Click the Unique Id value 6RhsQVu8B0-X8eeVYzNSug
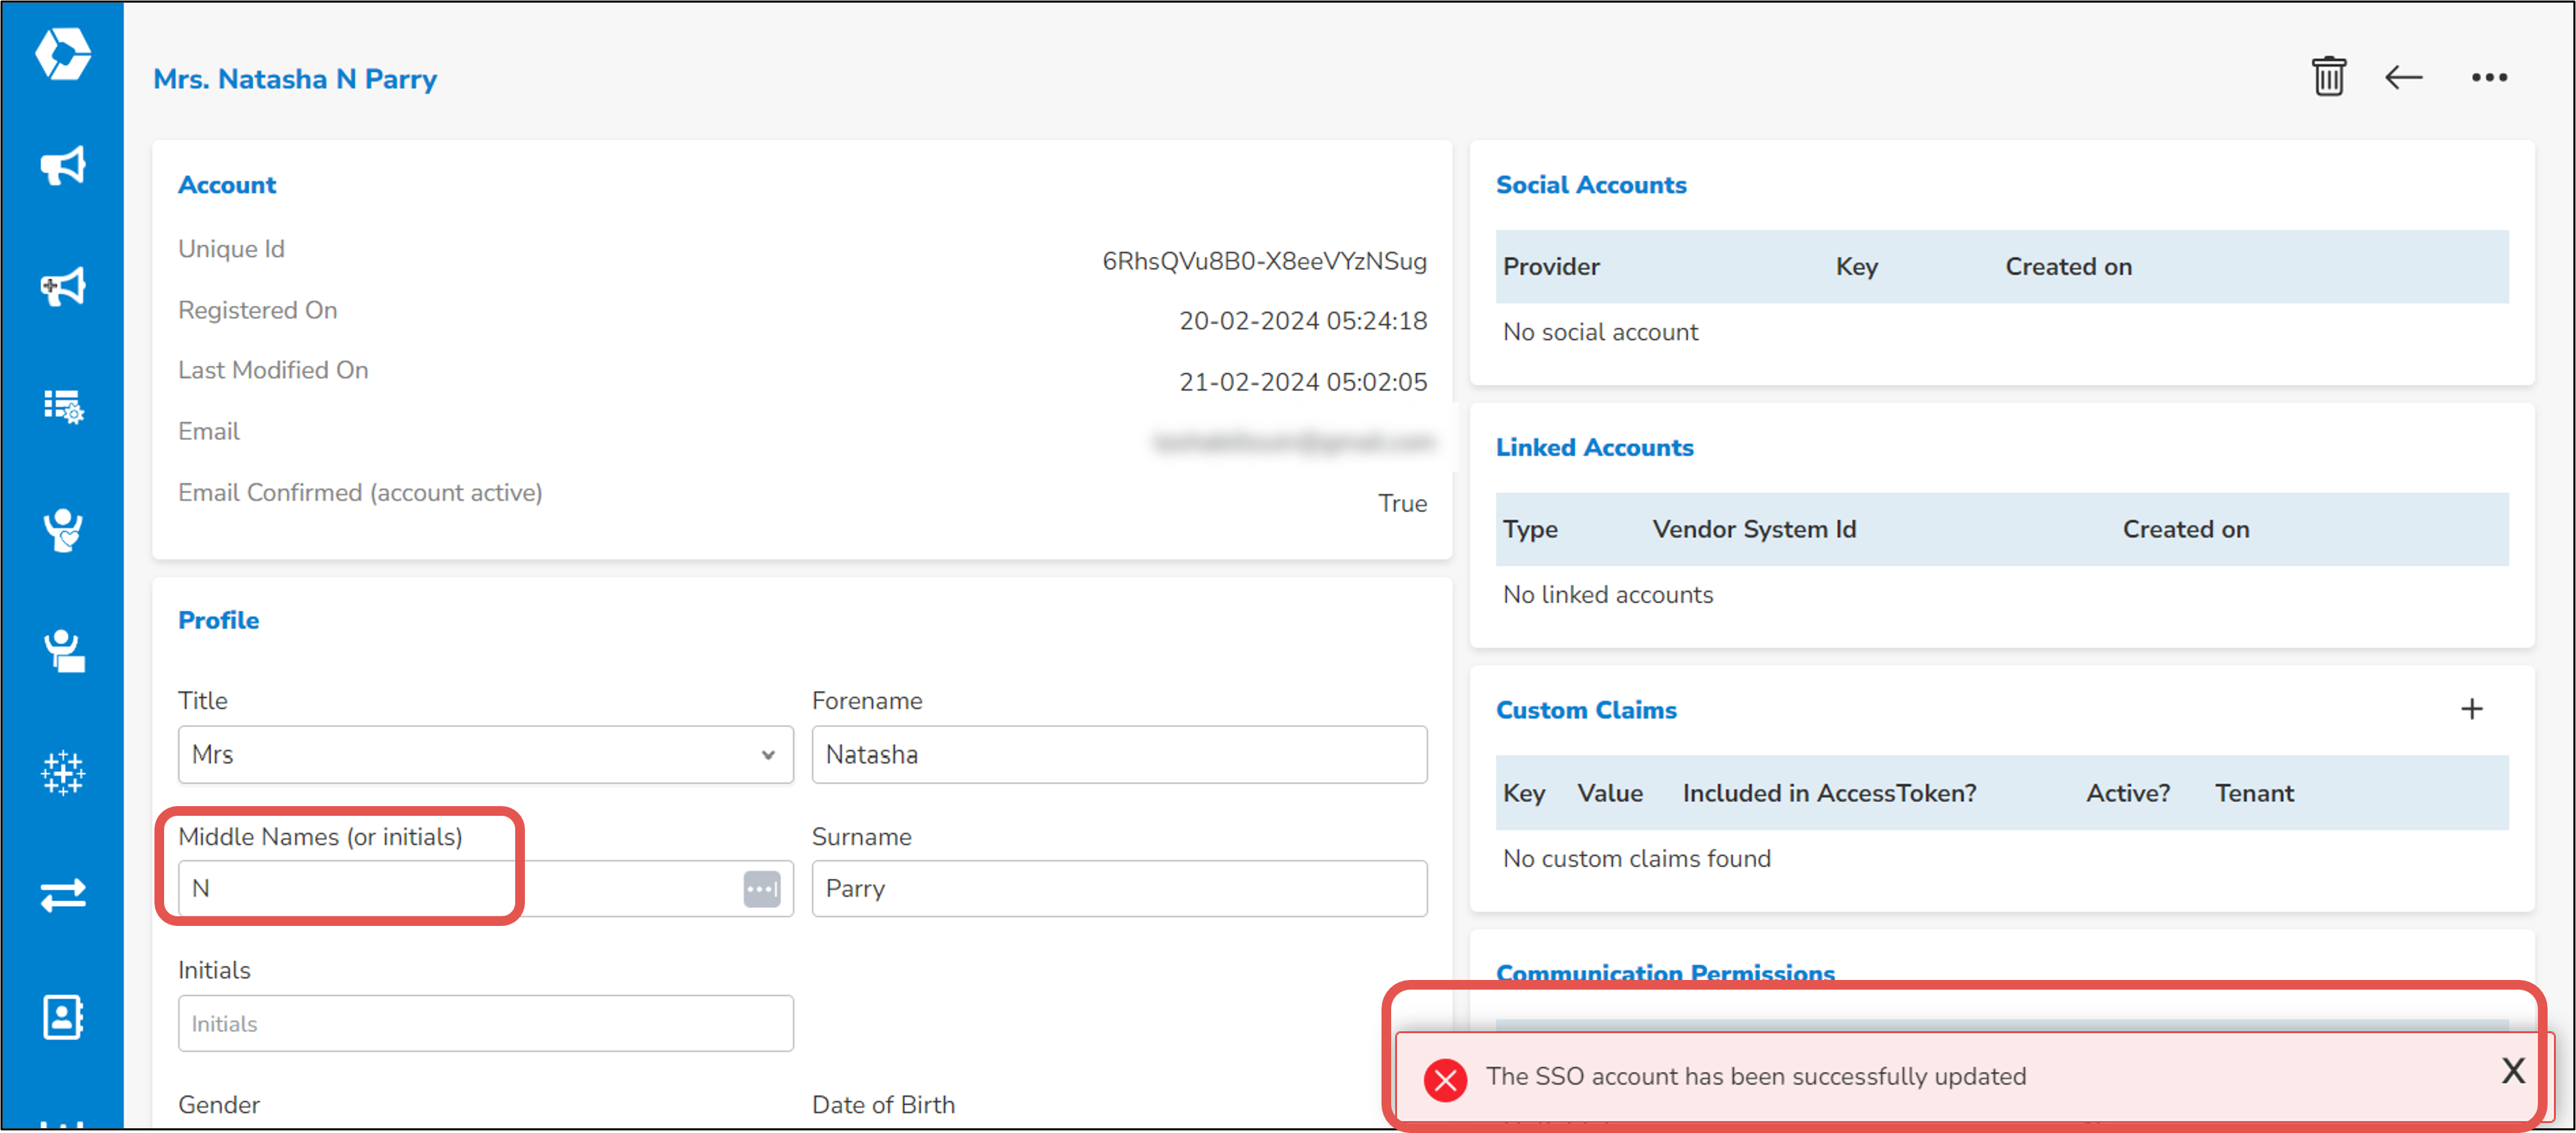The height and width of the screenshot is (1133, 2576). [x=1264, y=261]
